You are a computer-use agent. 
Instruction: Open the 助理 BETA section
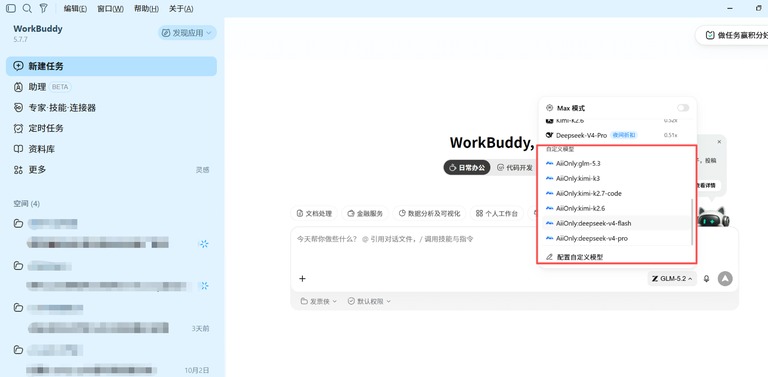pyautogui.click(x=111, y=87)
